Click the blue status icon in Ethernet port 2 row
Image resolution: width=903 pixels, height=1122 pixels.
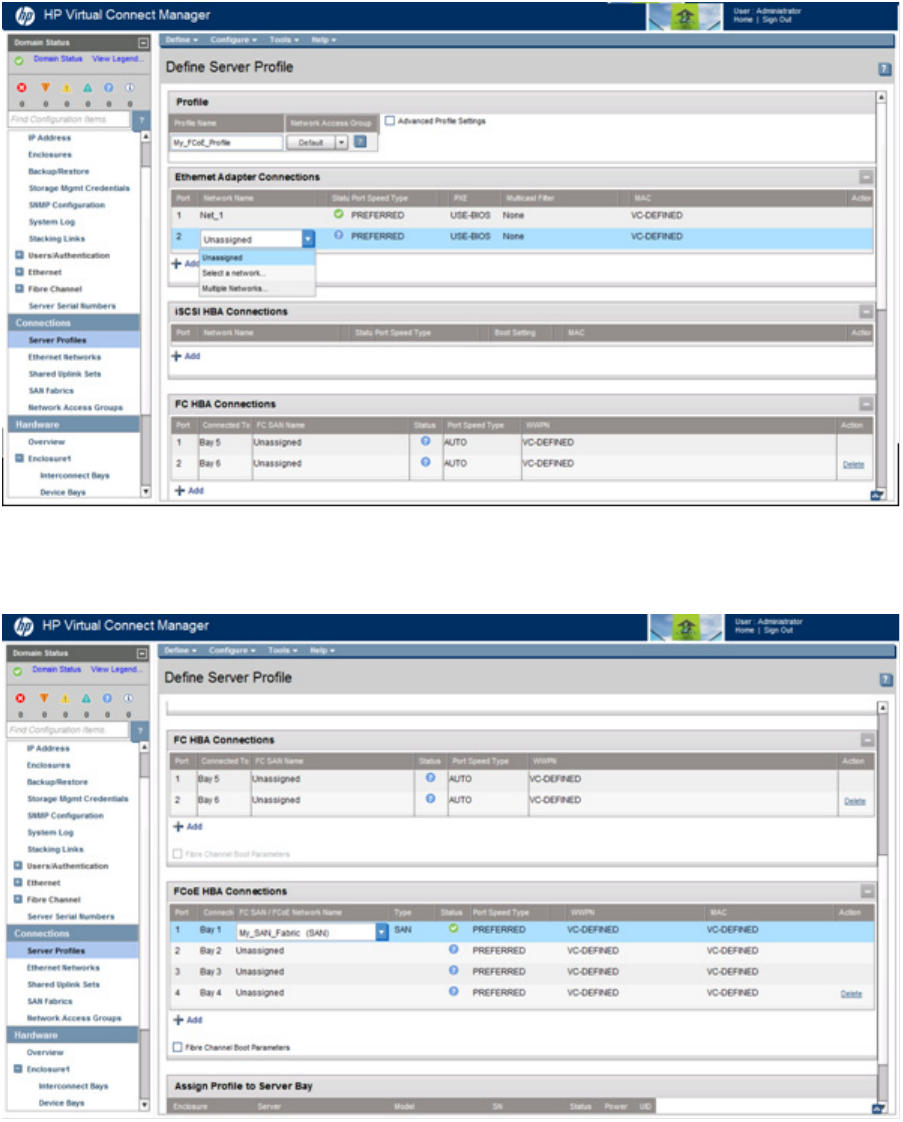(338, 235)
